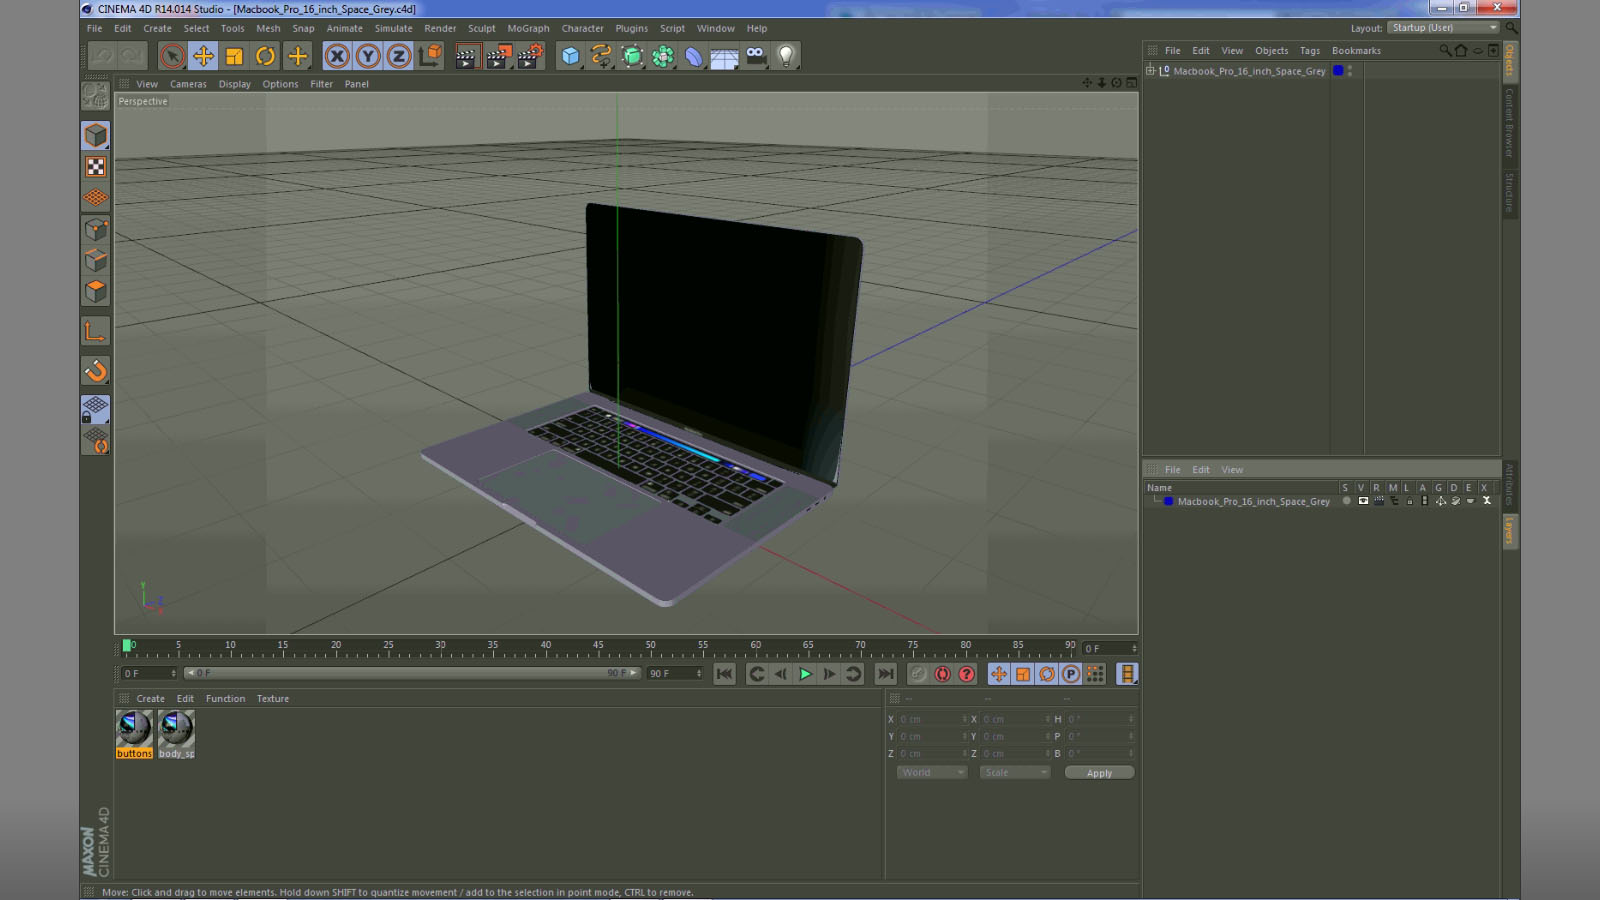The height and width of the screenshot is (900, 1600).
Task: Toggle parameter keyframe recording P icon
Action: [x=1071, y=674]
